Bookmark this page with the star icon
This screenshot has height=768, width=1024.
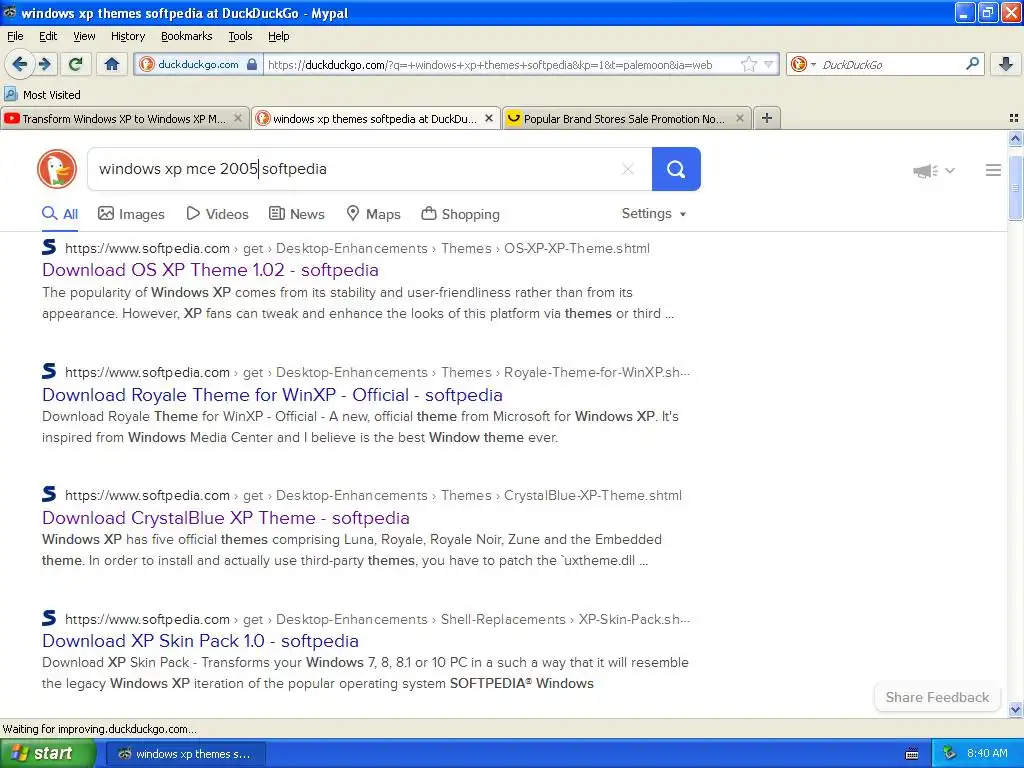tap(748, 64)
